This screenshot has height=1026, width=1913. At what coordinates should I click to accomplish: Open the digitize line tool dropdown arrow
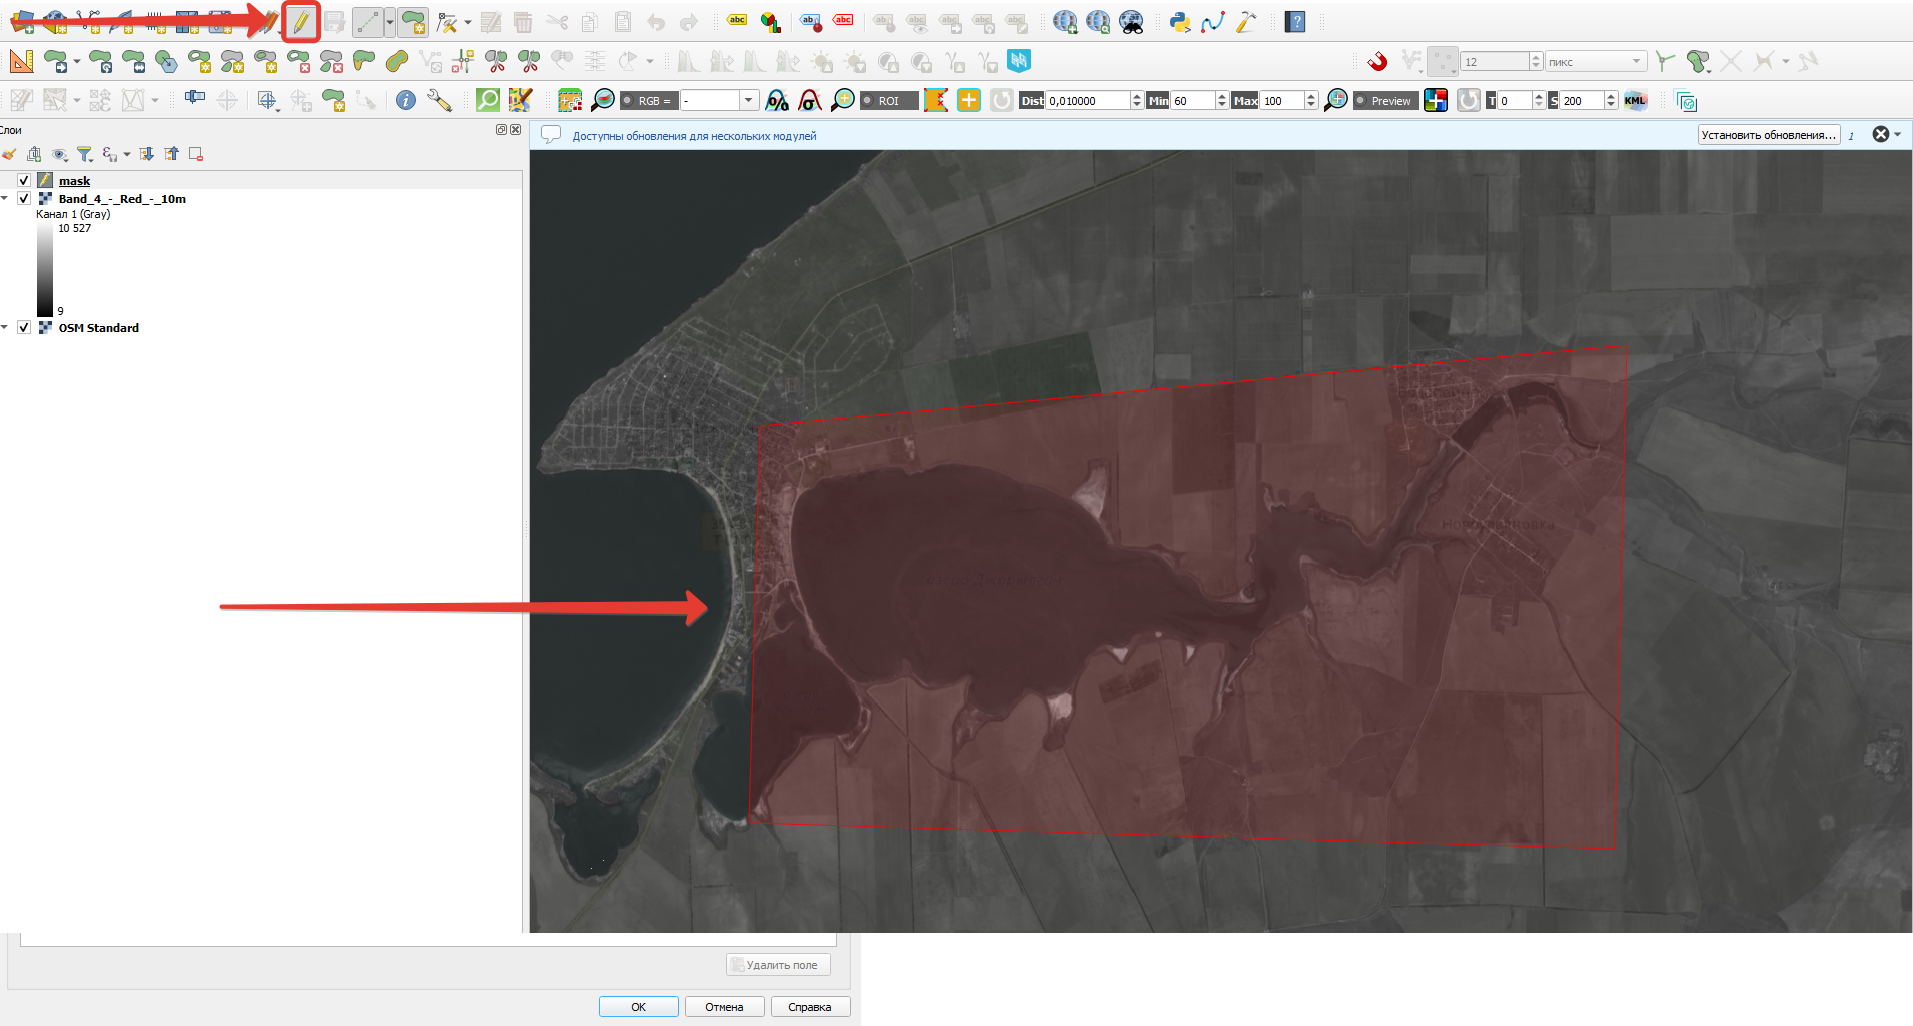(x=389, y=21)
